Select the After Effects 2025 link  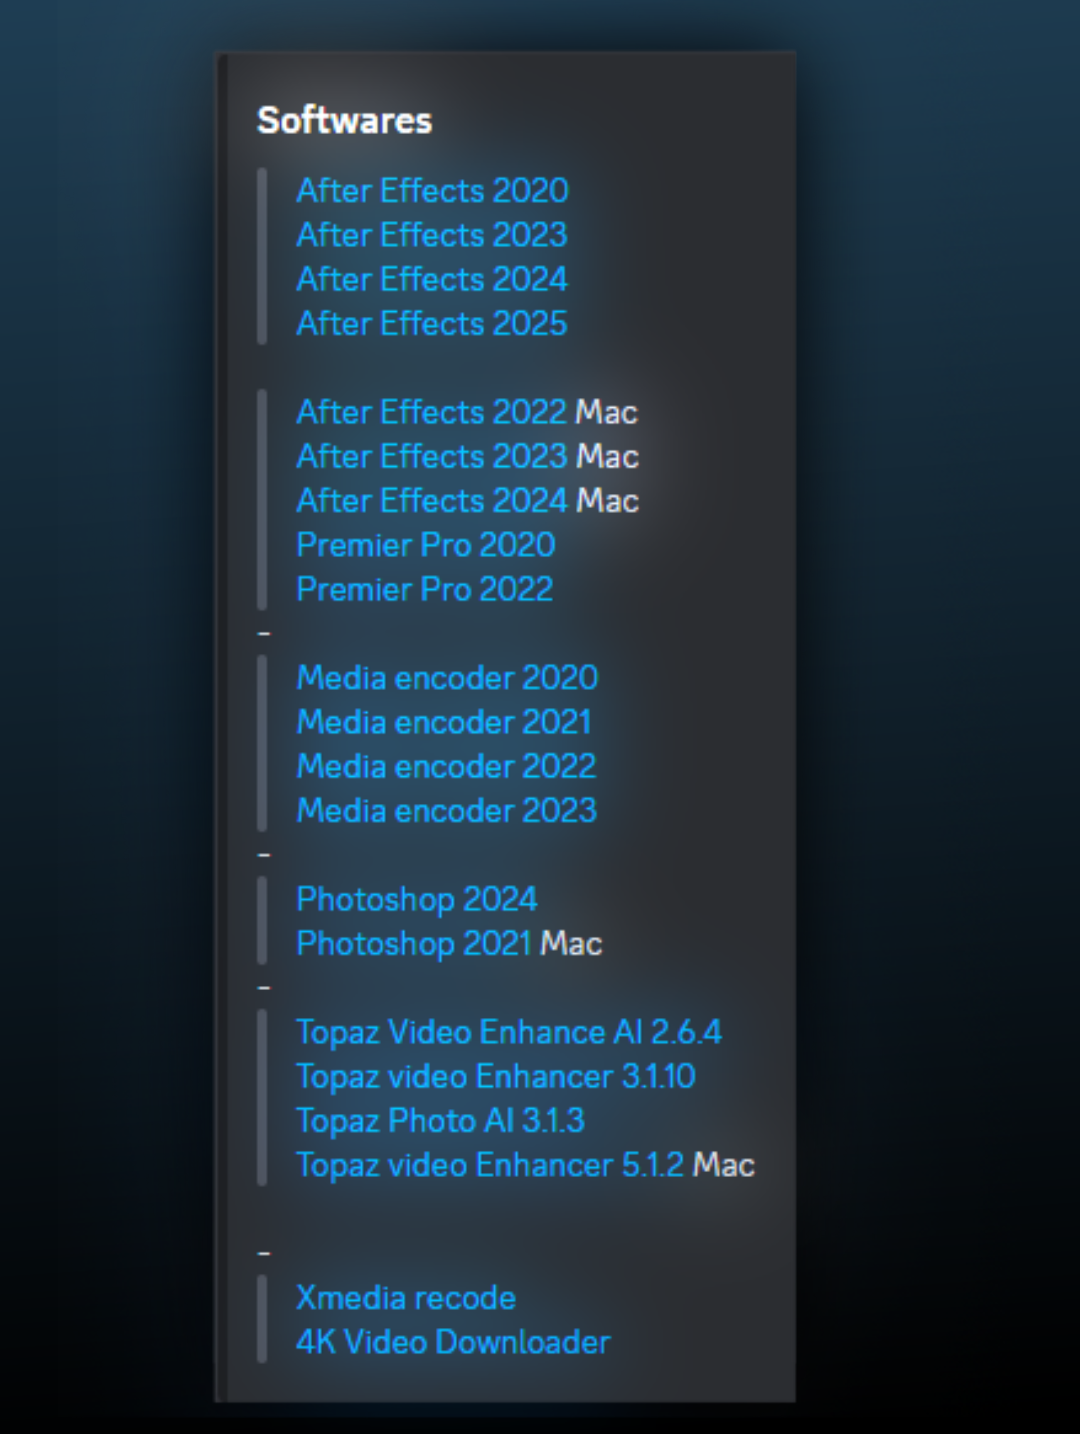(432, 323)
